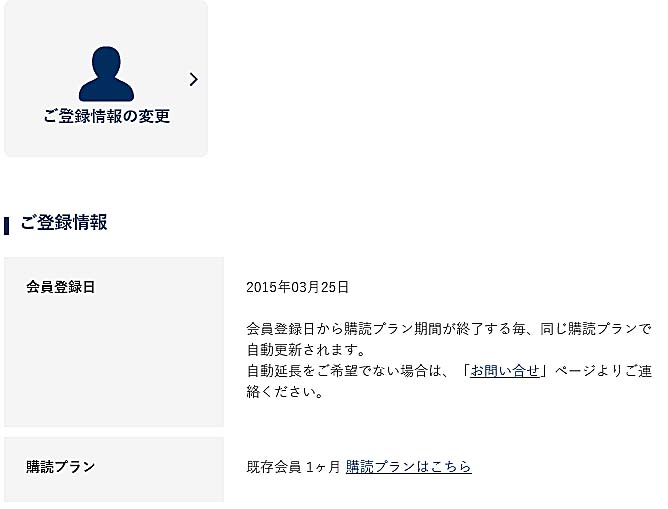Click blank card area above the profile icon
Image resolution: width=668 pixels, height=509 pixels.
tap(106, 23)
